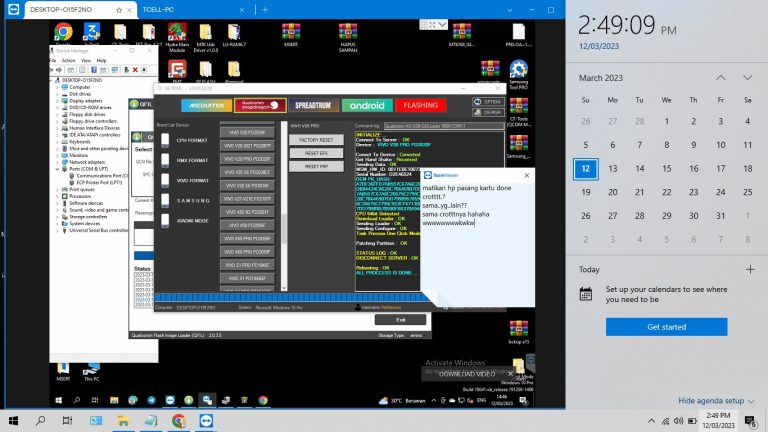Show hidden icons chevron in local tray
Viewport: 768px width, 432px height.
651,421
